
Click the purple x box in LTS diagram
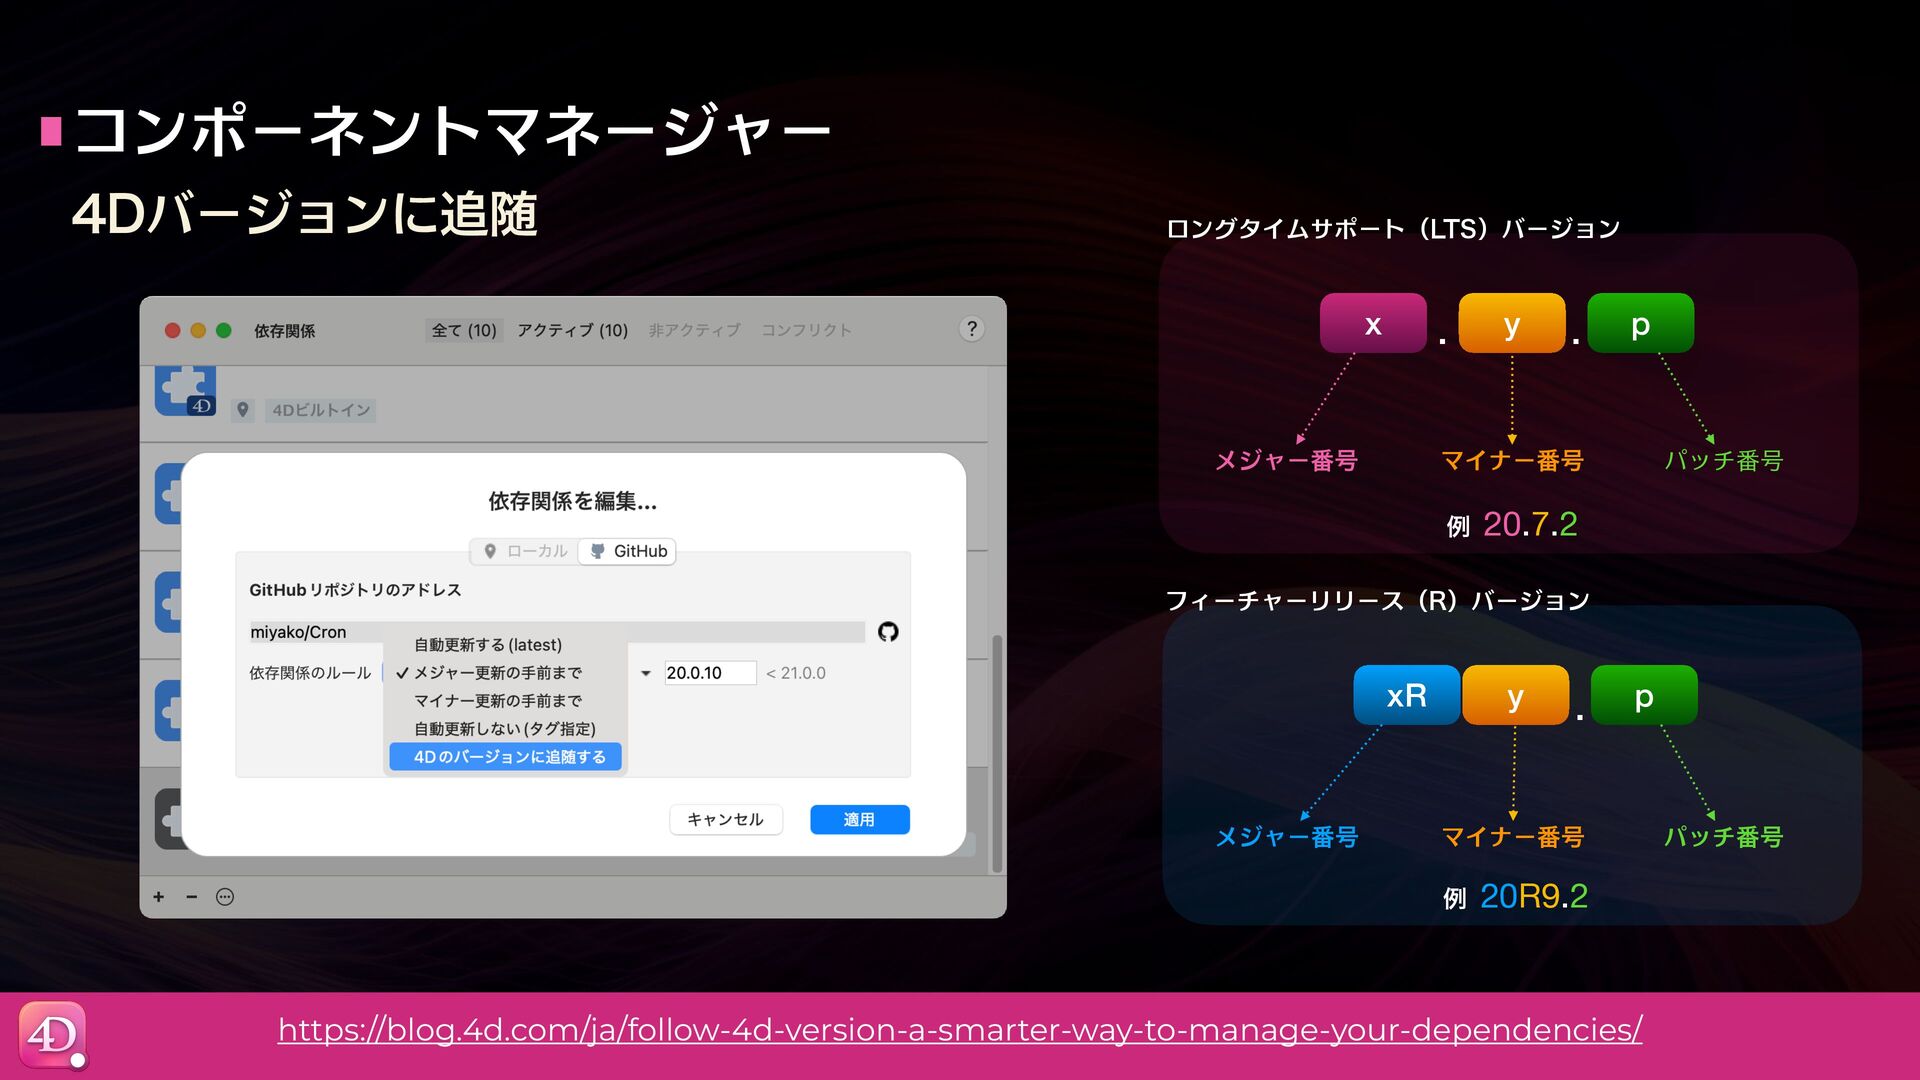1373,323
